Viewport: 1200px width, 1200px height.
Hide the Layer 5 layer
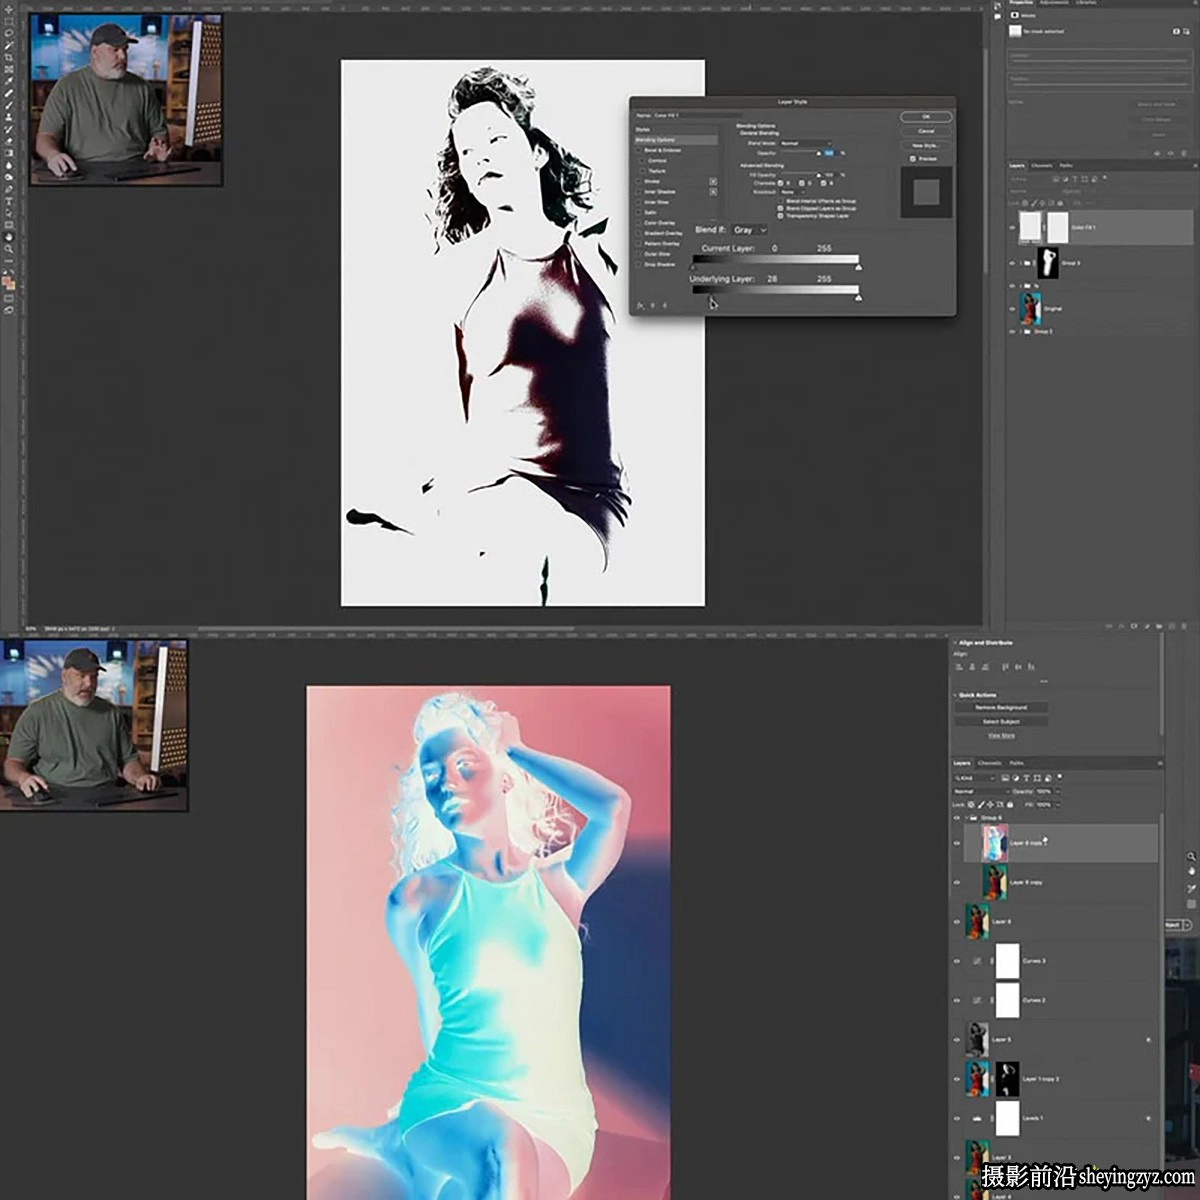pyautogui.click(x=957, y=1040)
